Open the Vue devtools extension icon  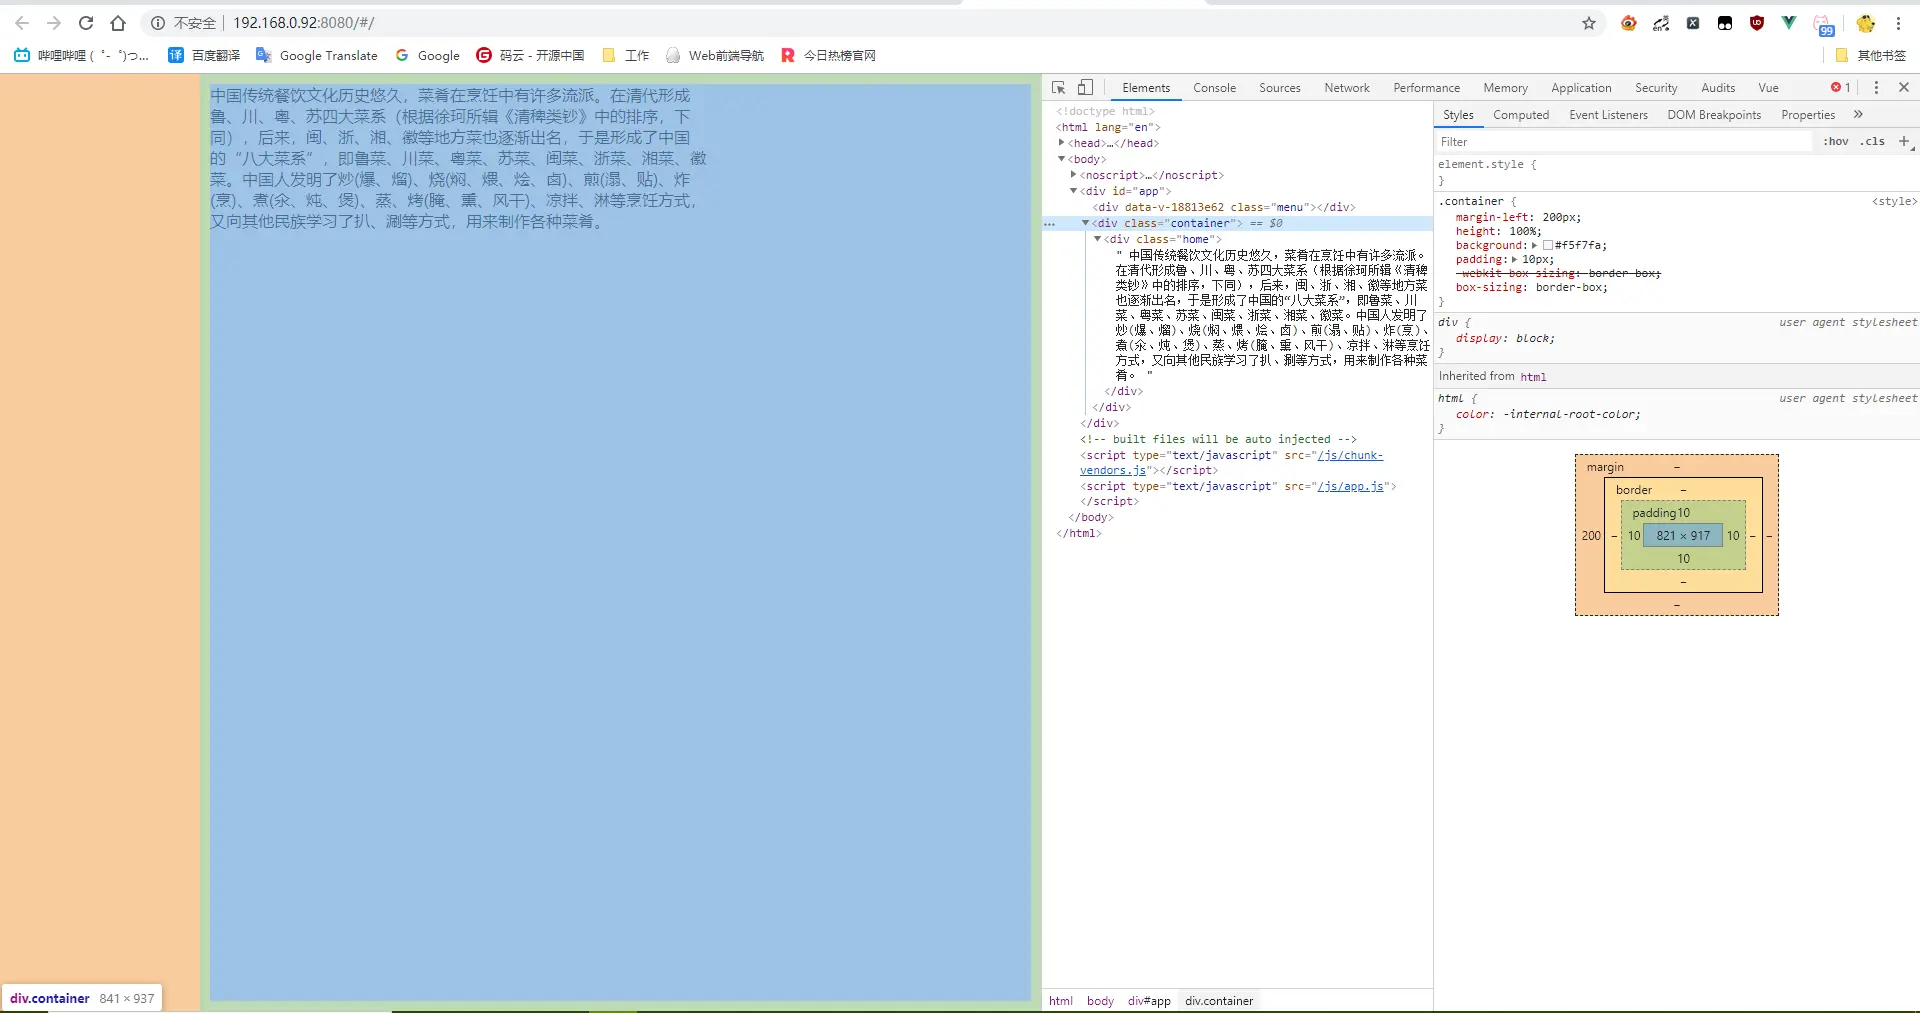coord(1789,23)
